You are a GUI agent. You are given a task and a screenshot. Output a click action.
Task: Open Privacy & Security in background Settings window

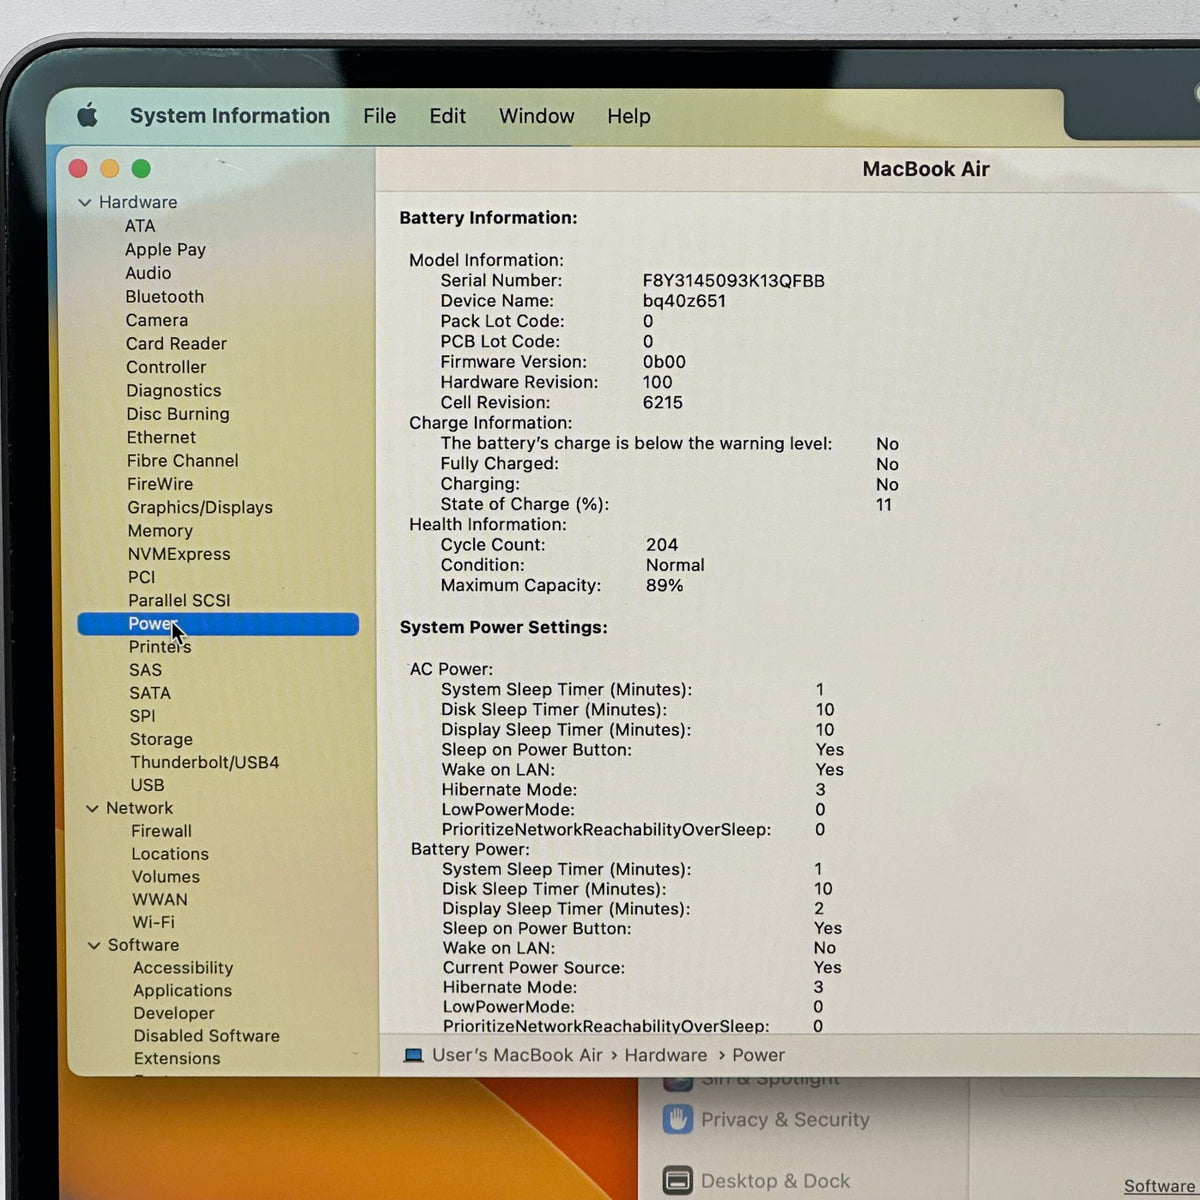tap(785, 1120)
